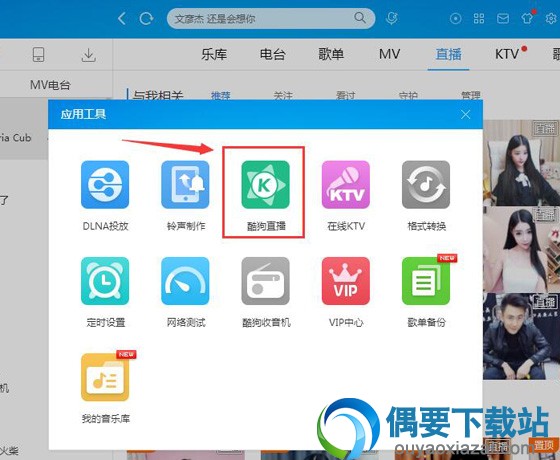Select the 关注 sub-tab

pyautogui.click(x=283, y=96)
